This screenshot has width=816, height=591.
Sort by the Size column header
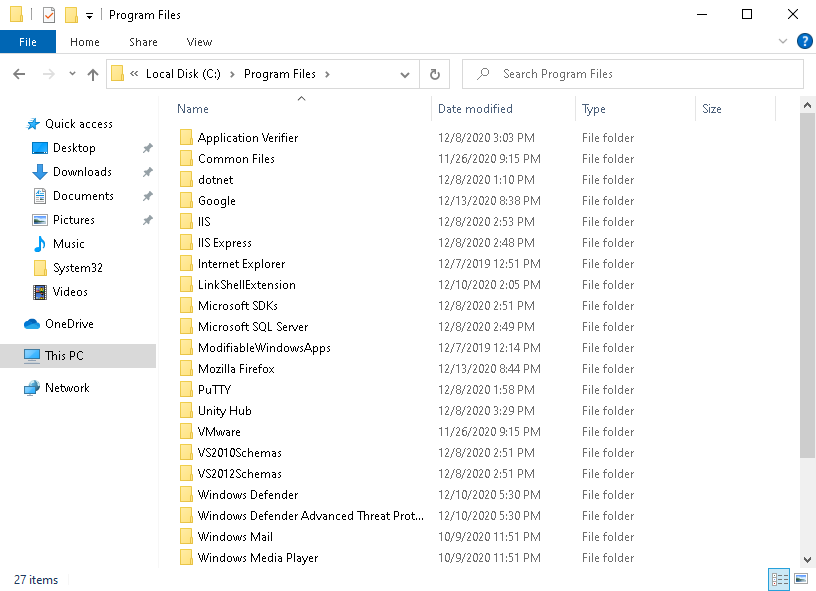click(711, 109)
